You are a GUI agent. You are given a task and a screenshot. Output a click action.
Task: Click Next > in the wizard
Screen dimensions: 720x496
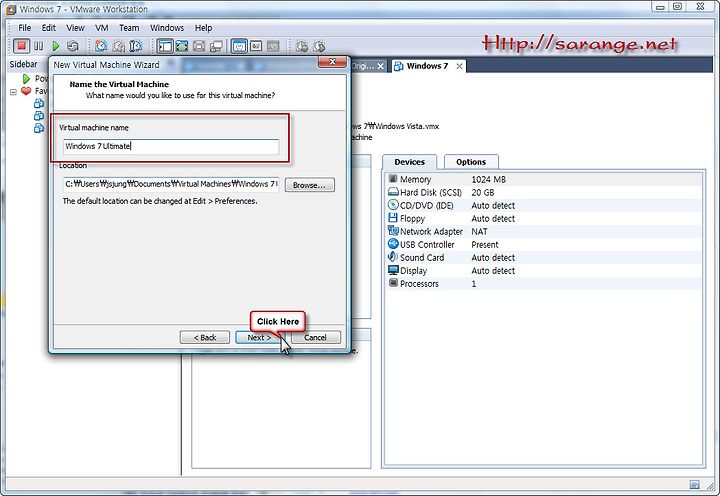(x=259, y=338)
